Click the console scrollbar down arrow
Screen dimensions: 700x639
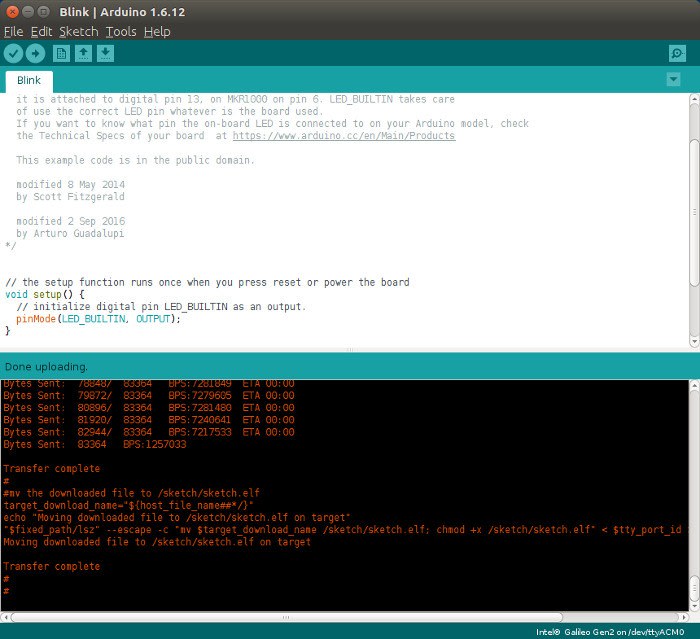click(x=694, y=606)
